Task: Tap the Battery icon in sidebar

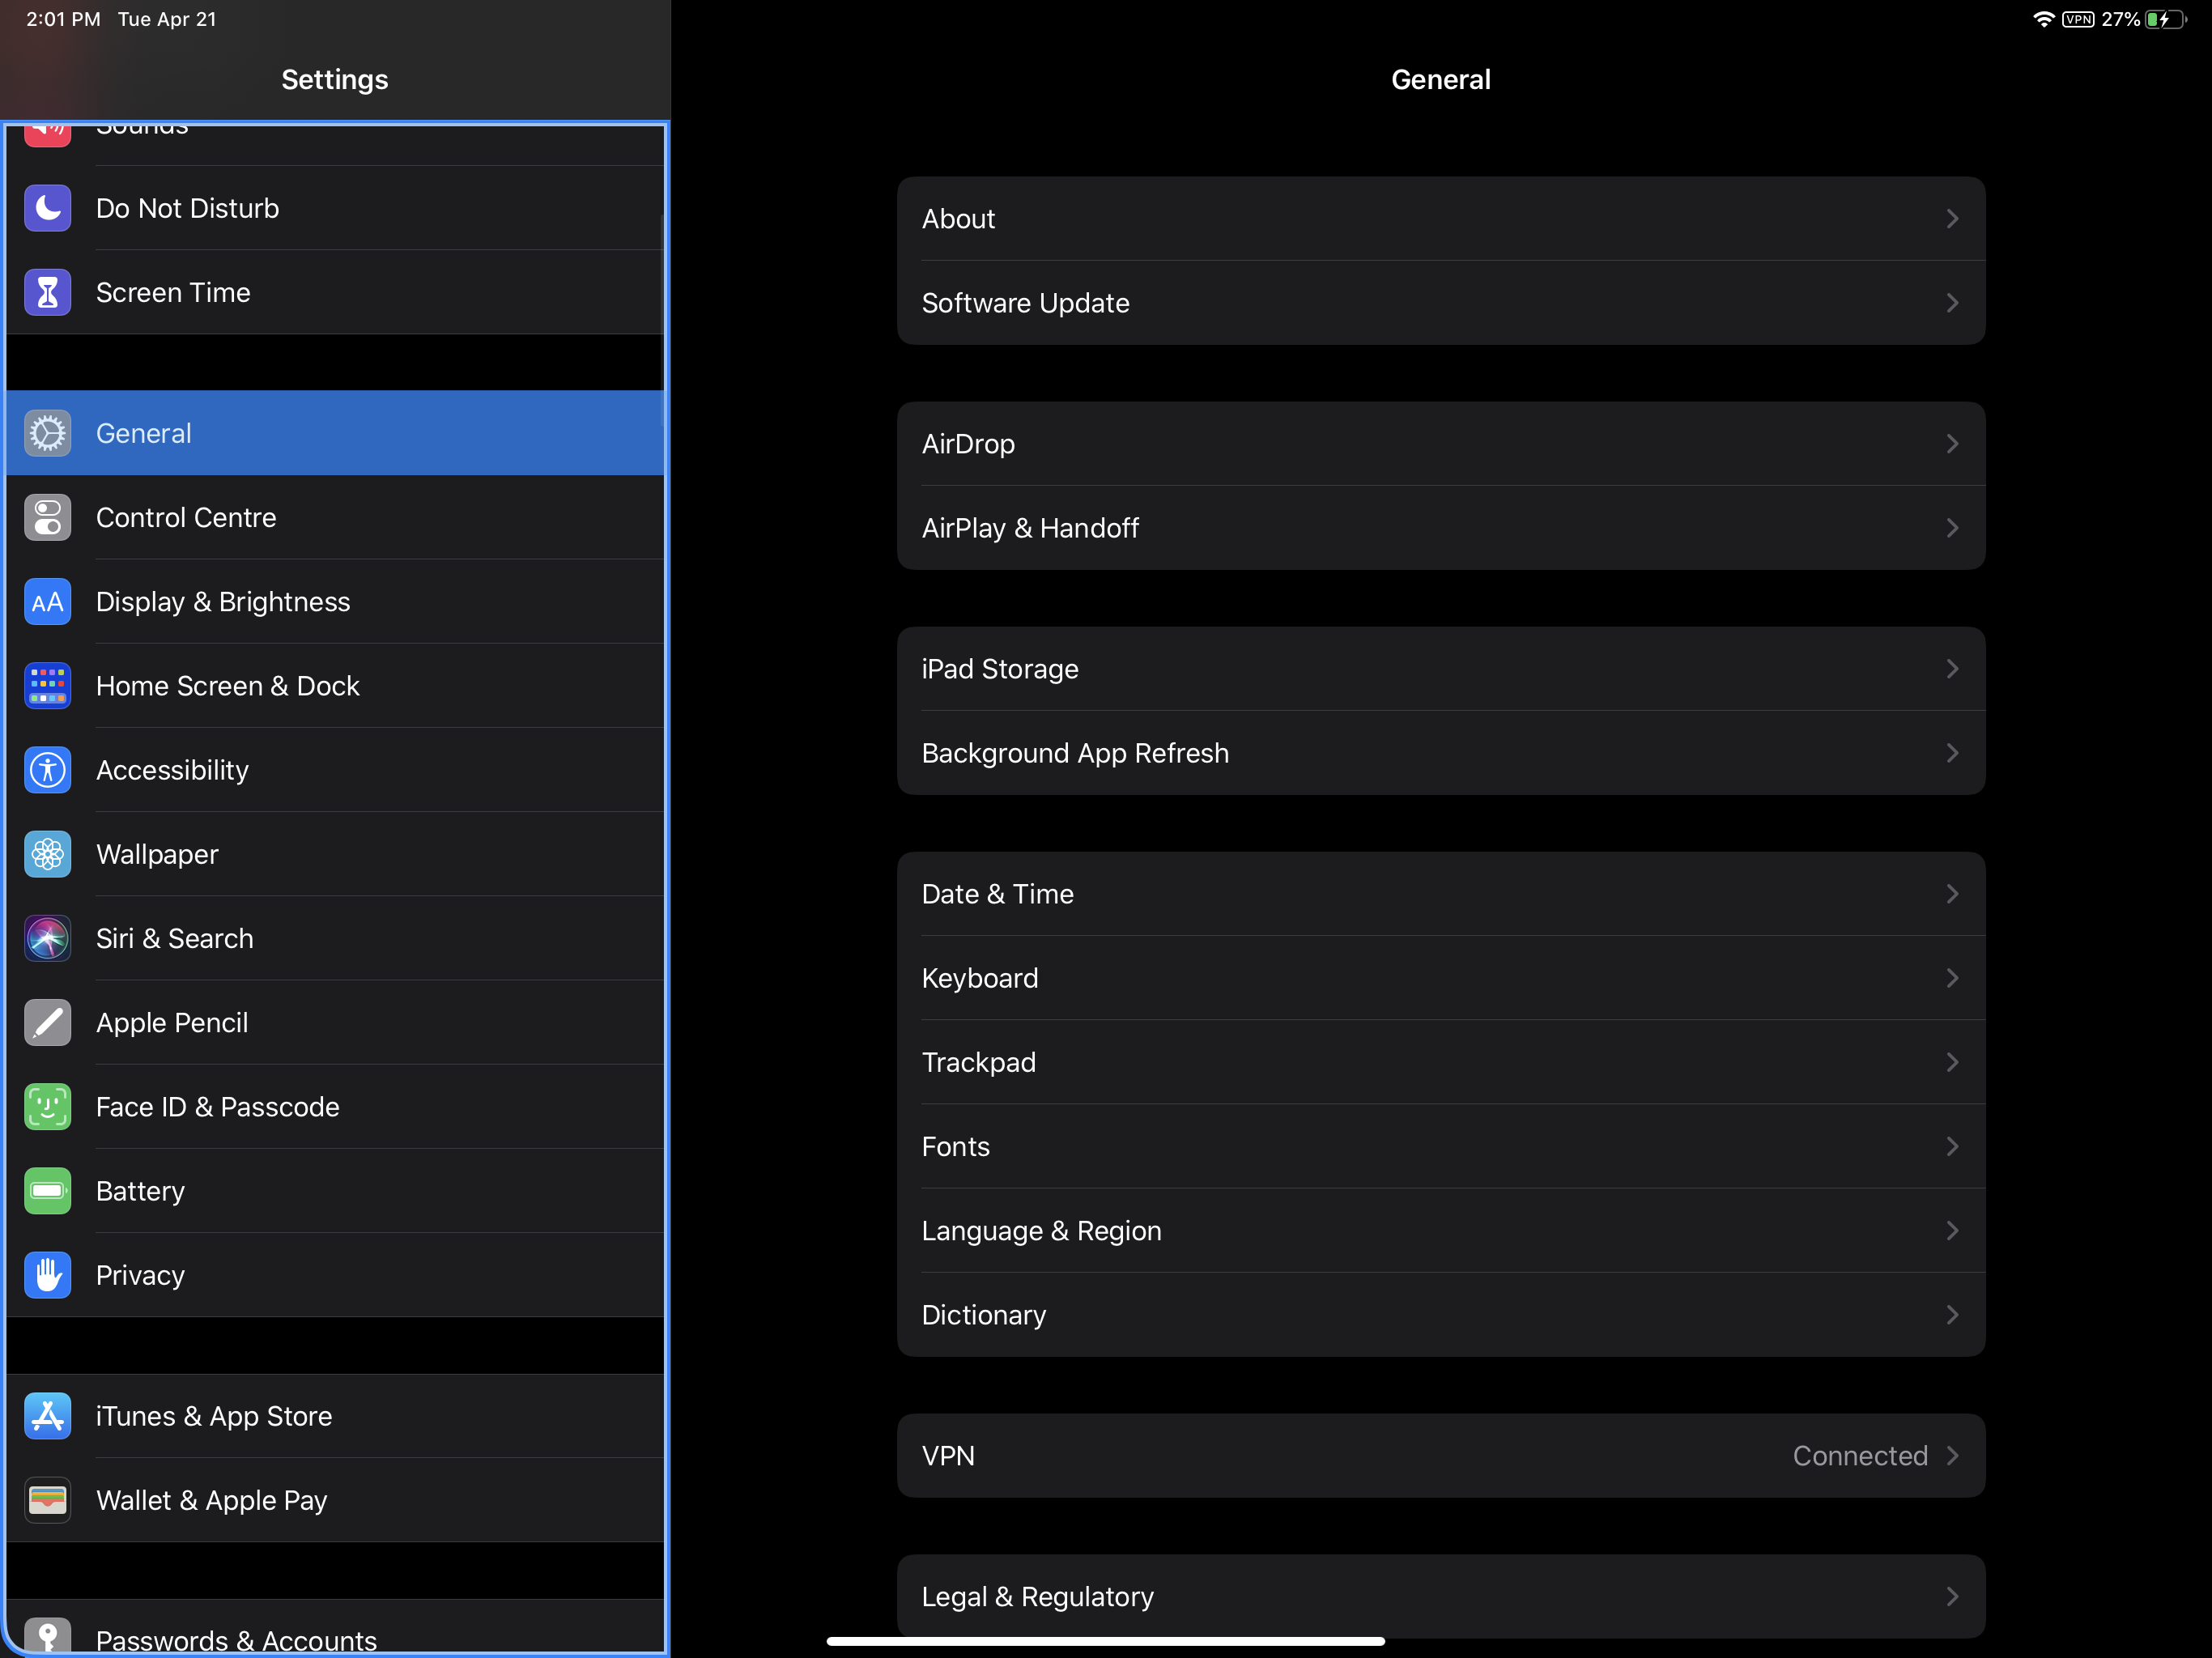Action: click(47, 1191)
